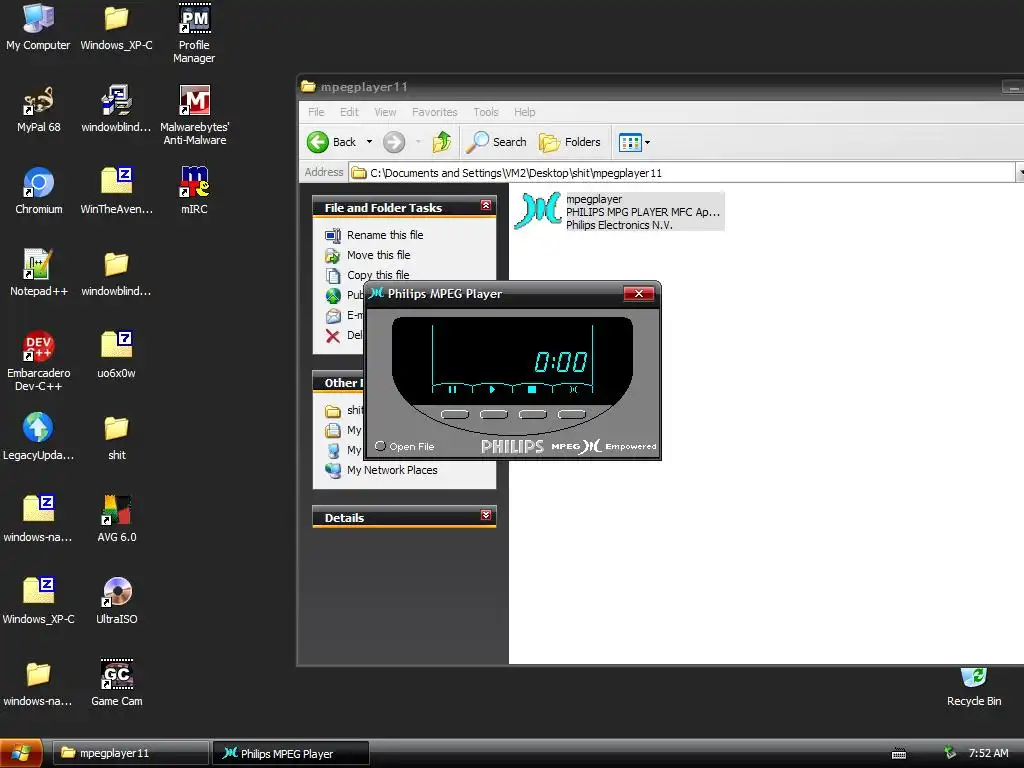This screenshot has height=768, width=1024.
Task: Select the mIRC desktop icon
Action: click(x=194, y=191)
